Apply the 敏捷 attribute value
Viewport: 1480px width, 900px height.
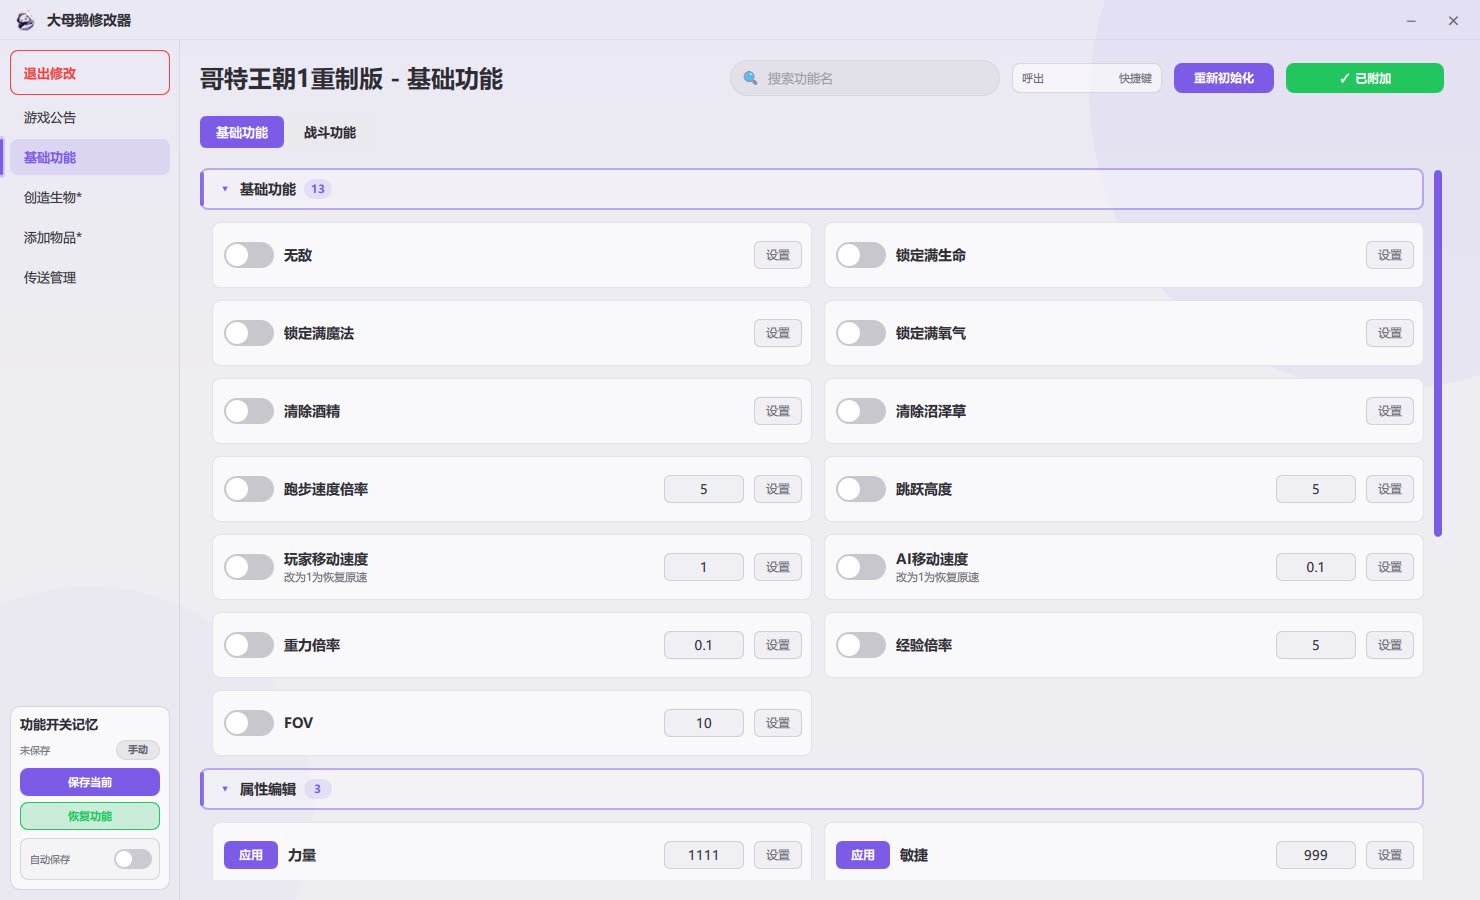click(863, 855)
